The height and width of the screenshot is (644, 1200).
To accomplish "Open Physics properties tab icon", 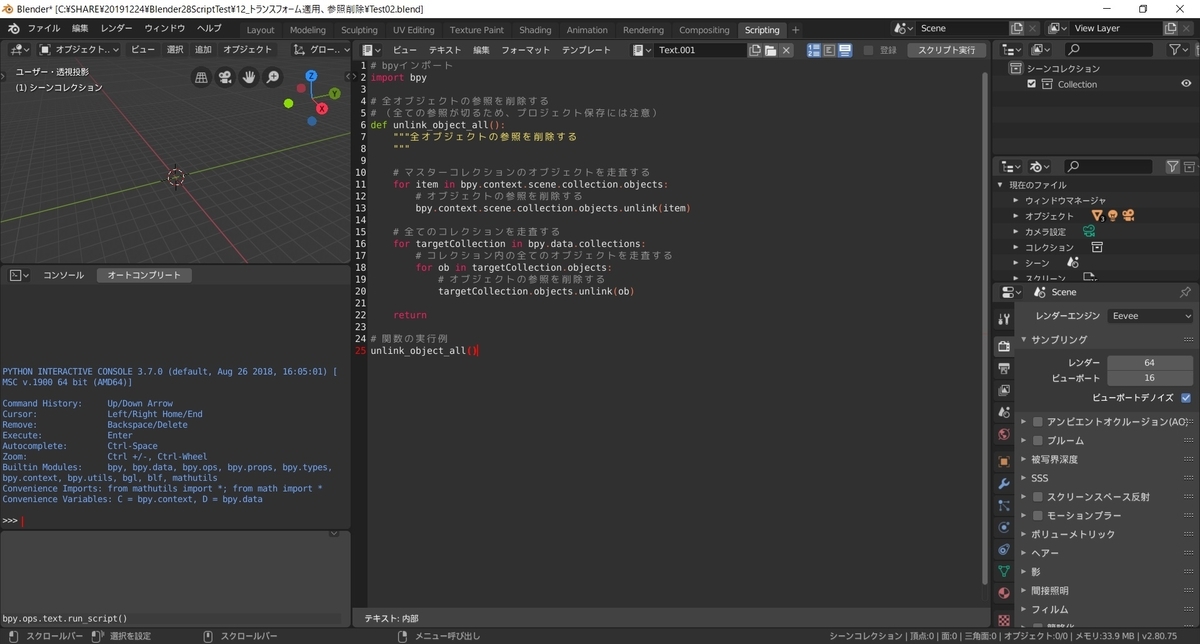I will pos(1004,527).
